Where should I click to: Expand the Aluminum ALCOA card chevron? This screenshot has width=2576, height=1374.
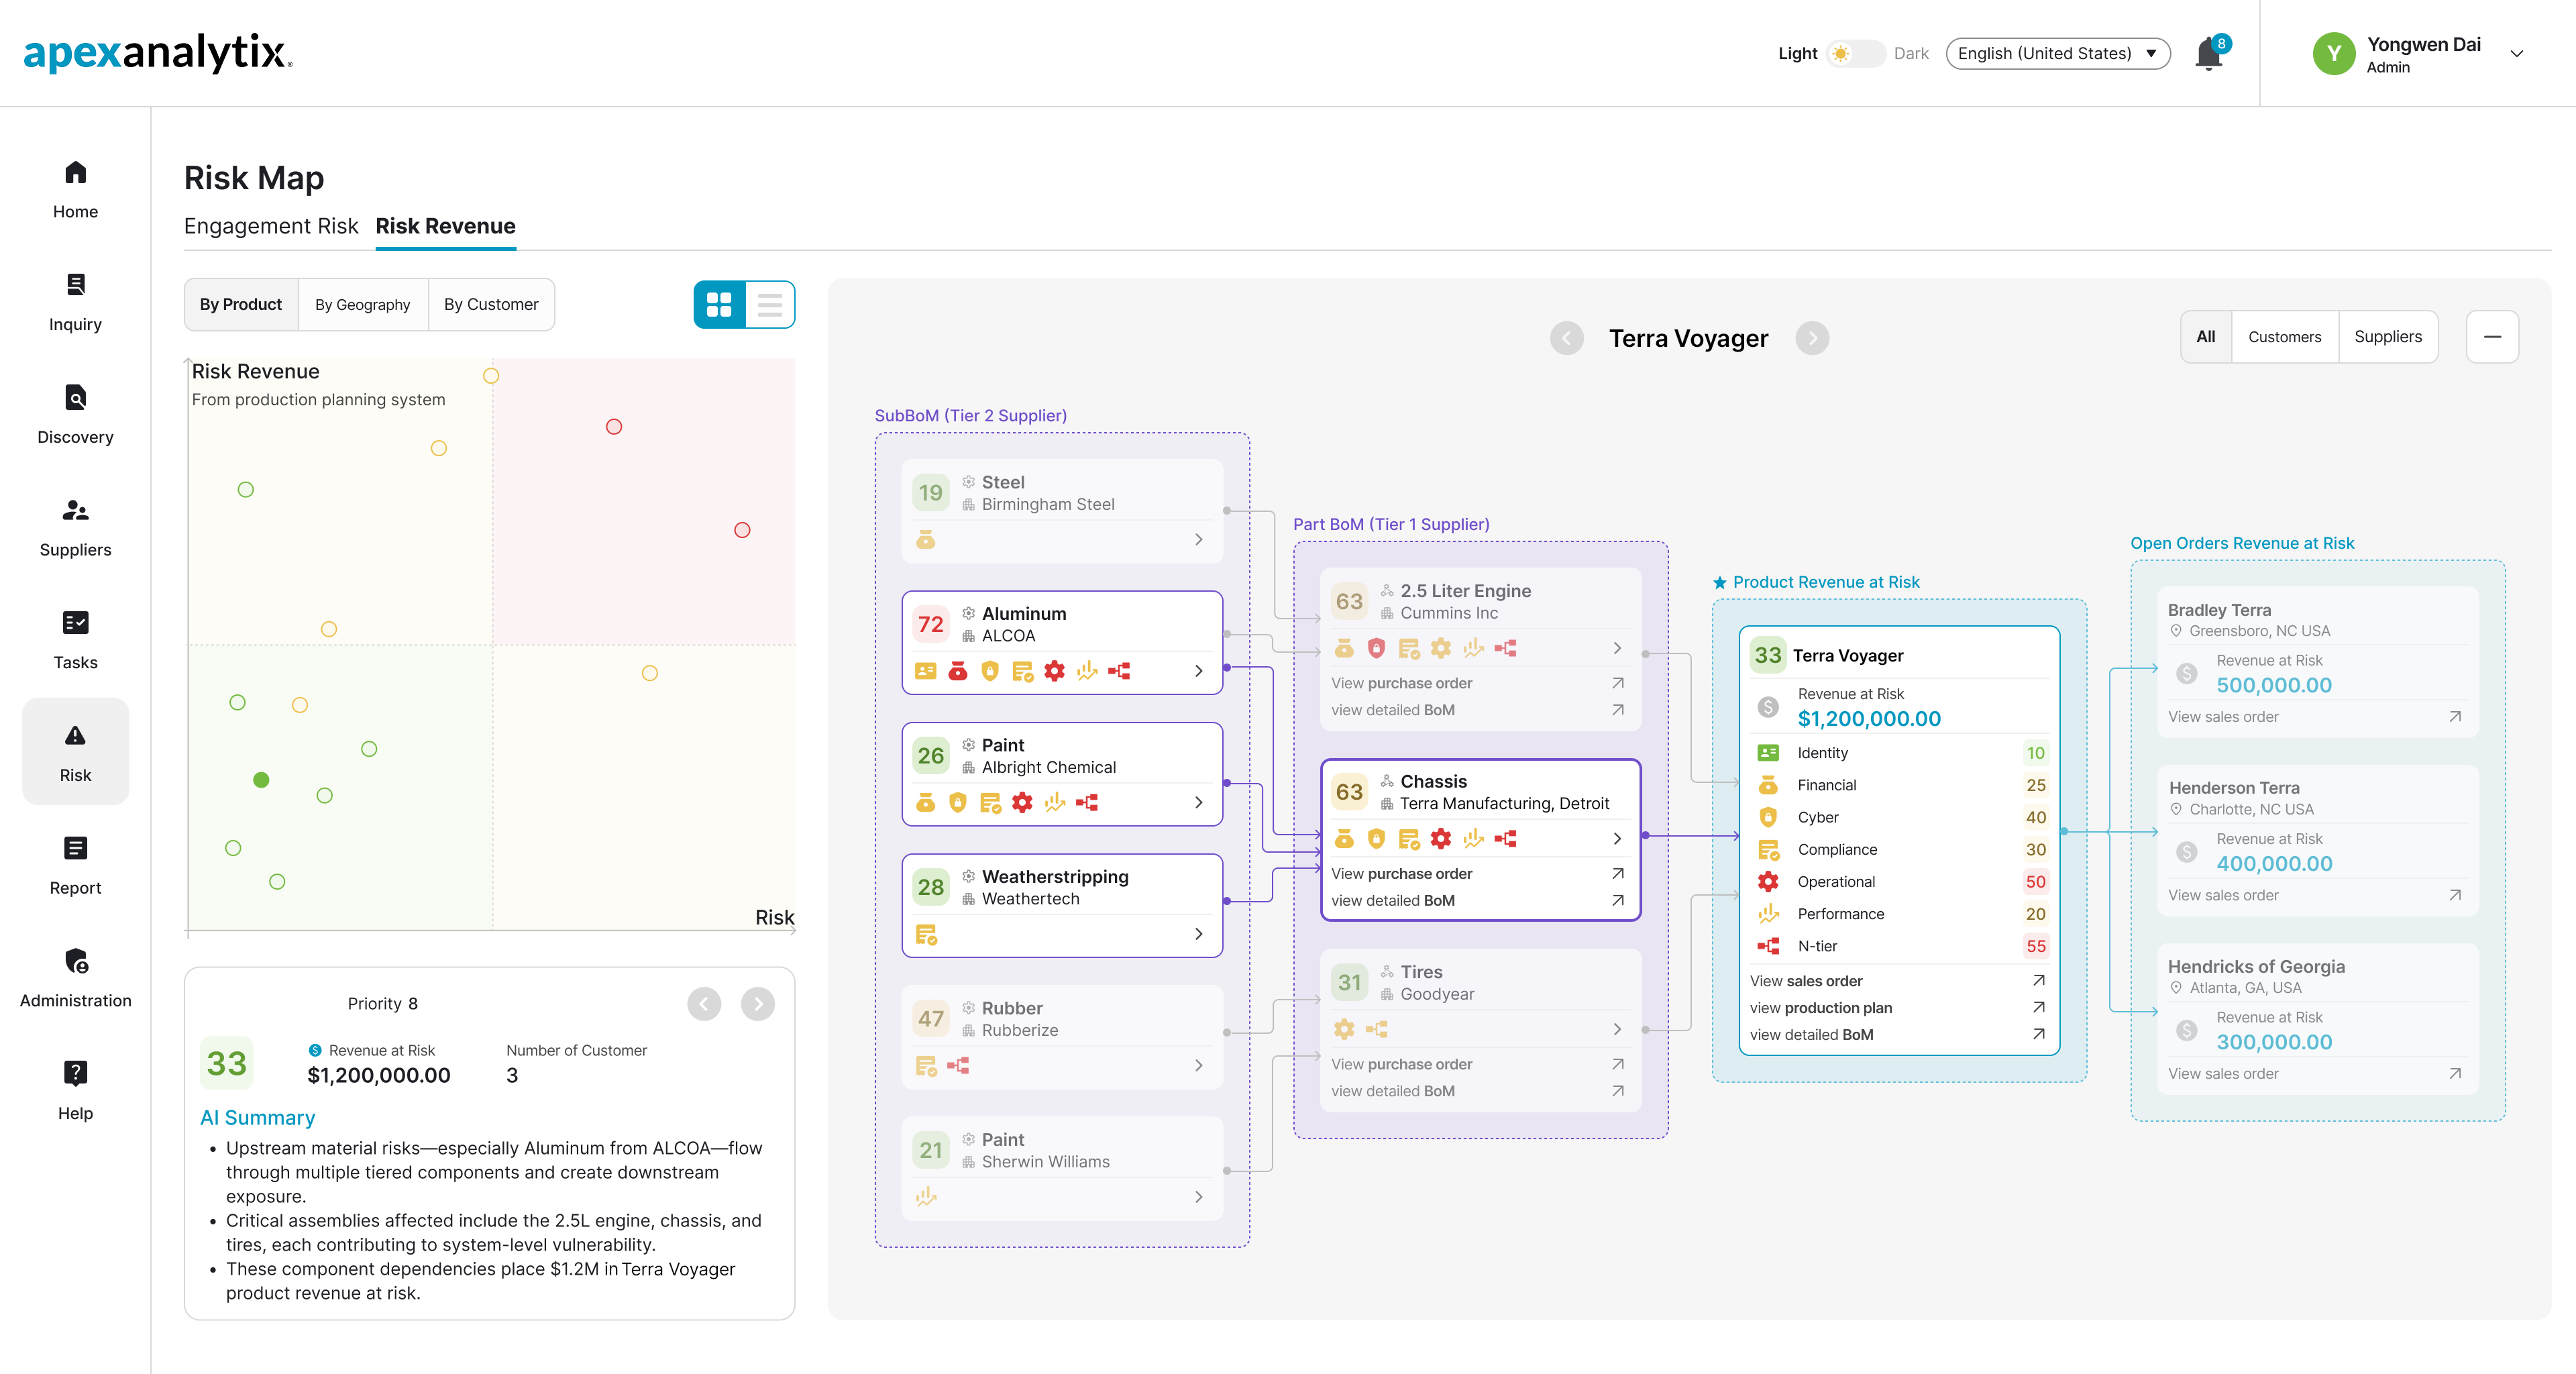click(x=1198, y=671)
